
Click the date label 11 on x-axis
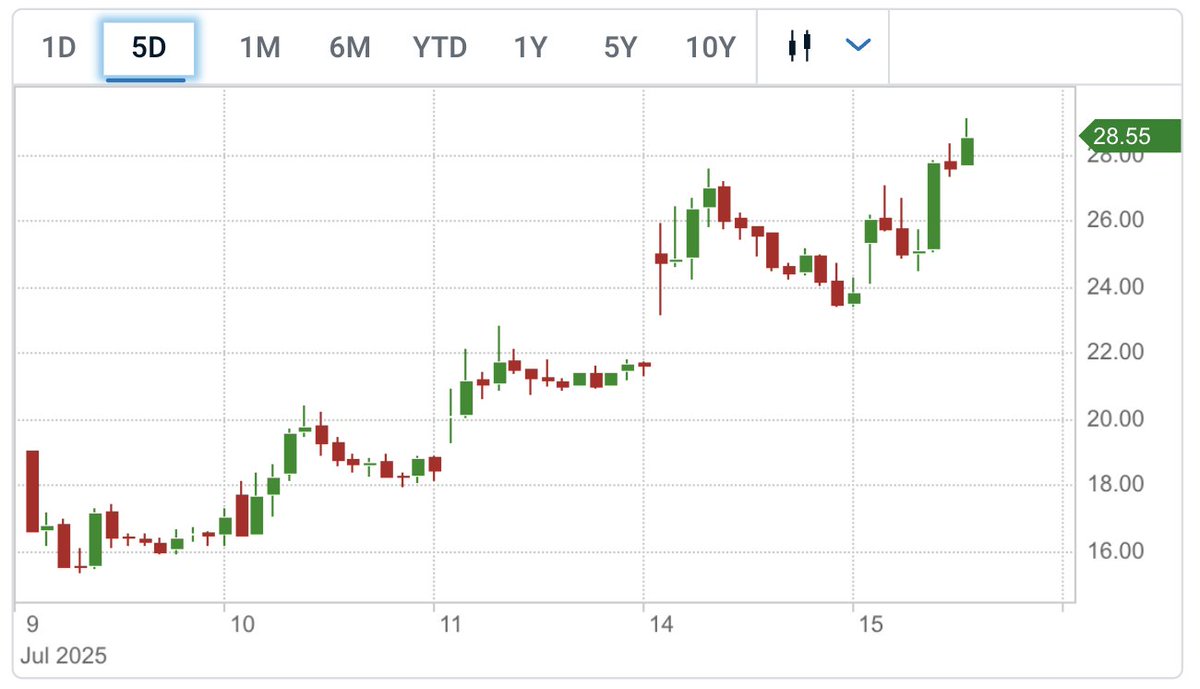coord(452,625)
